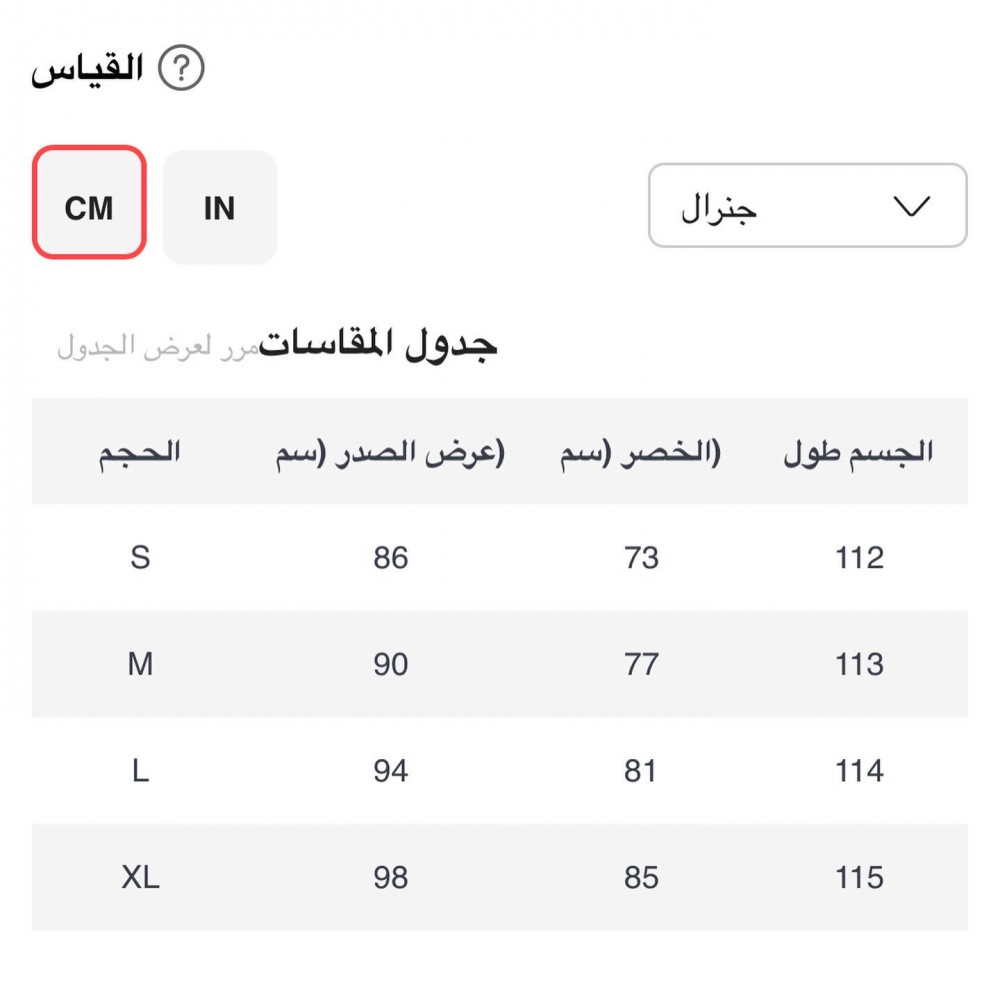Click the عرض الصدر column header
The width and height of the screenshot is (1000, 1000).
click(390, 452)
